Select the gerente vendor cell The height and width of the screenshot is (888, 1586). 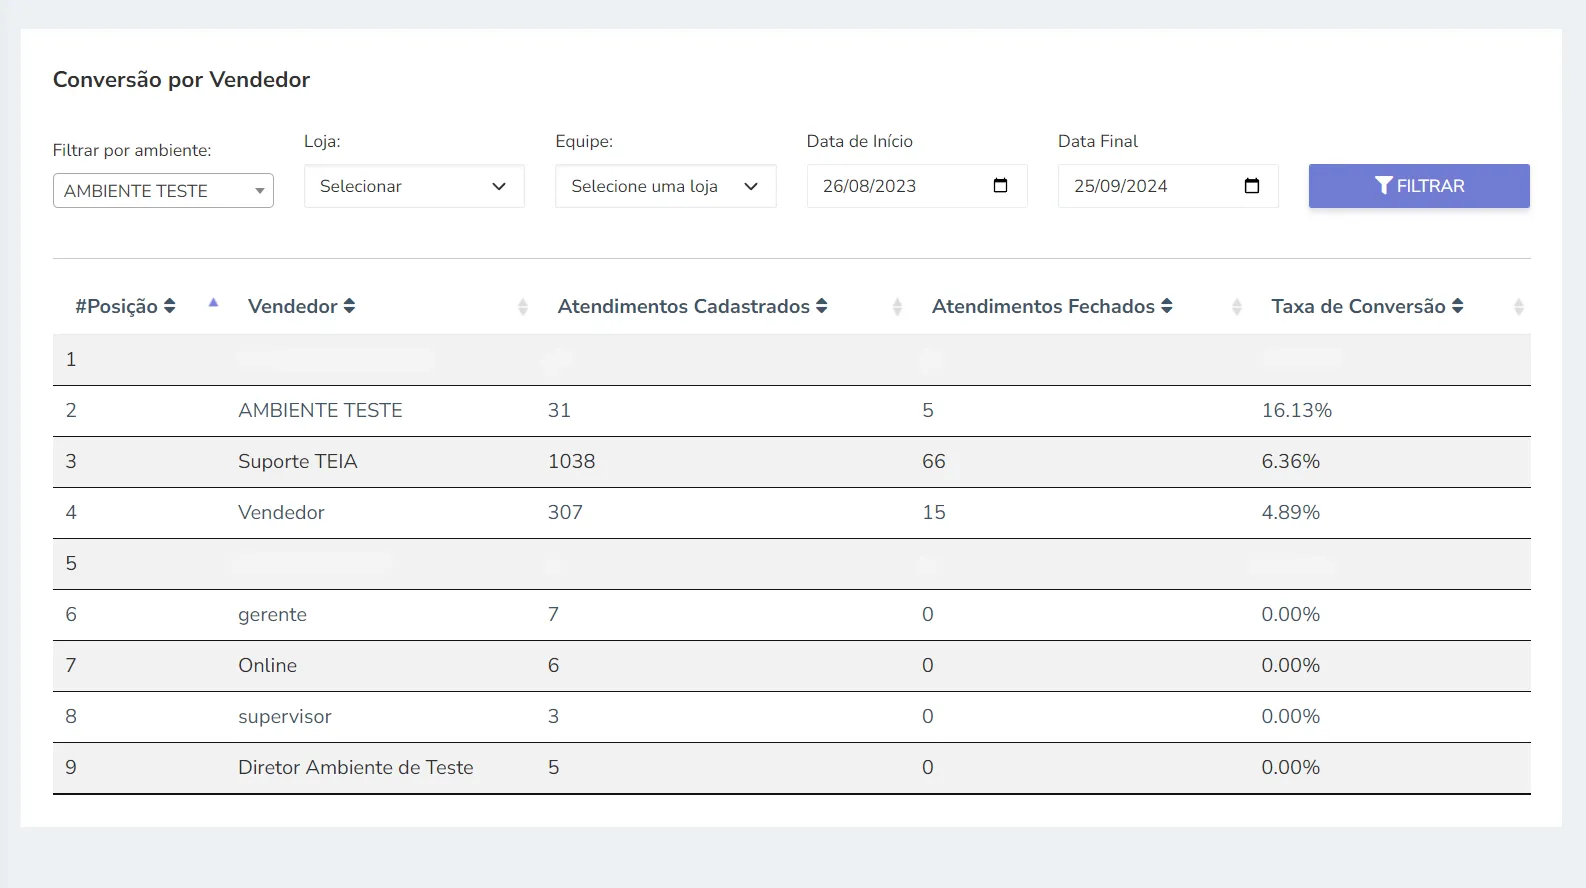(272, 614)
